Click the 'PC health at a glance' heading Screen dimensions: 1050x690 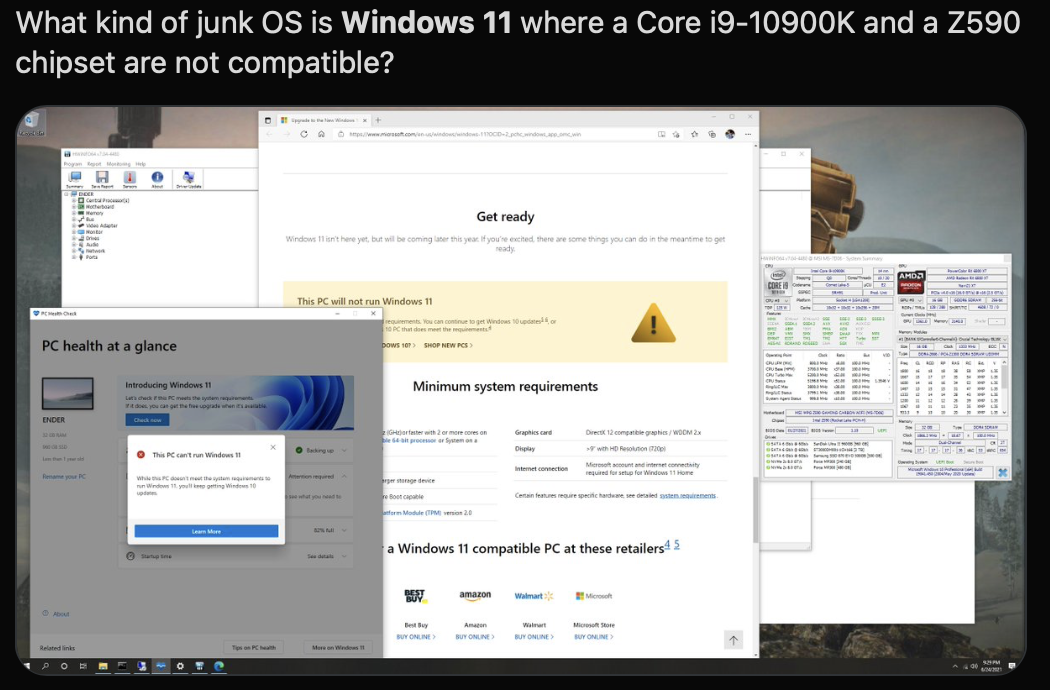point(109,346)
